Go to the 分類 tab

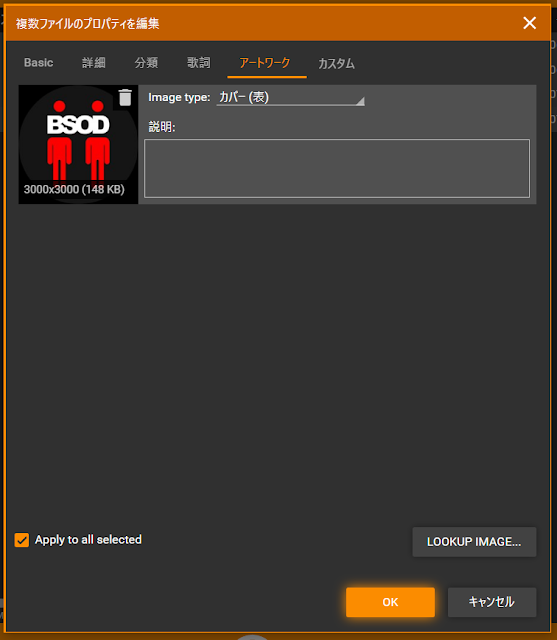pos(146,63)
